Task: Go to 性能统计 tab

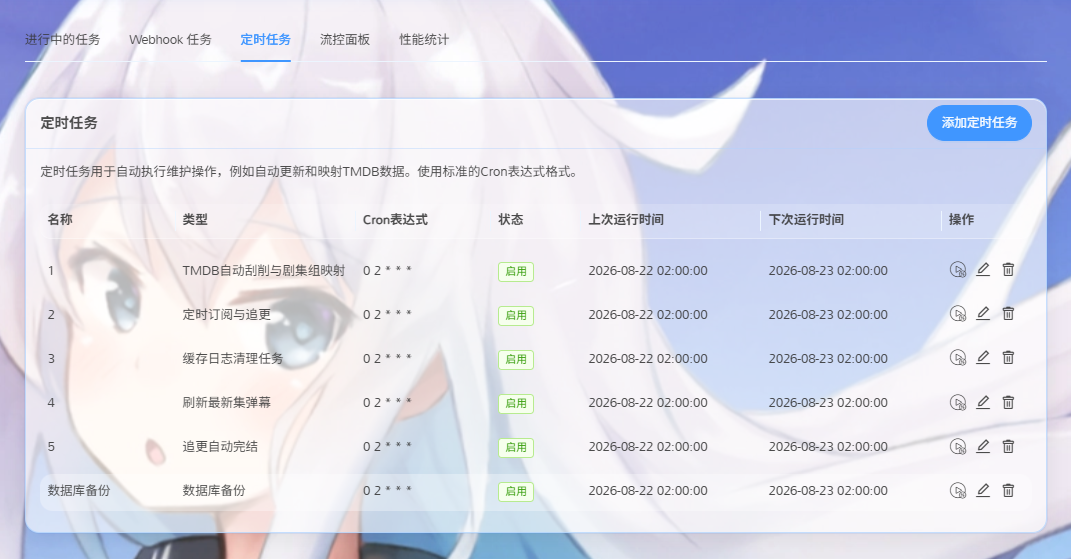Action: click(424, 40)
